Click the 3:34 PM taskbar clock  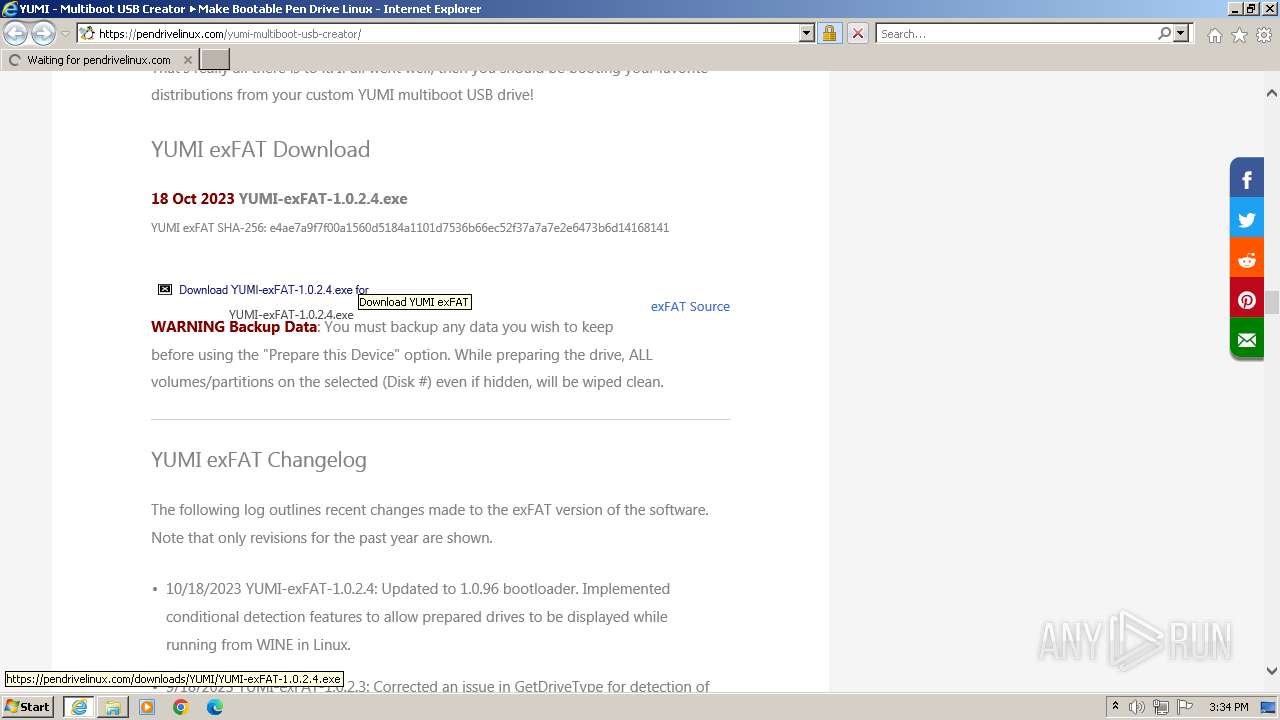[1228, 706]
